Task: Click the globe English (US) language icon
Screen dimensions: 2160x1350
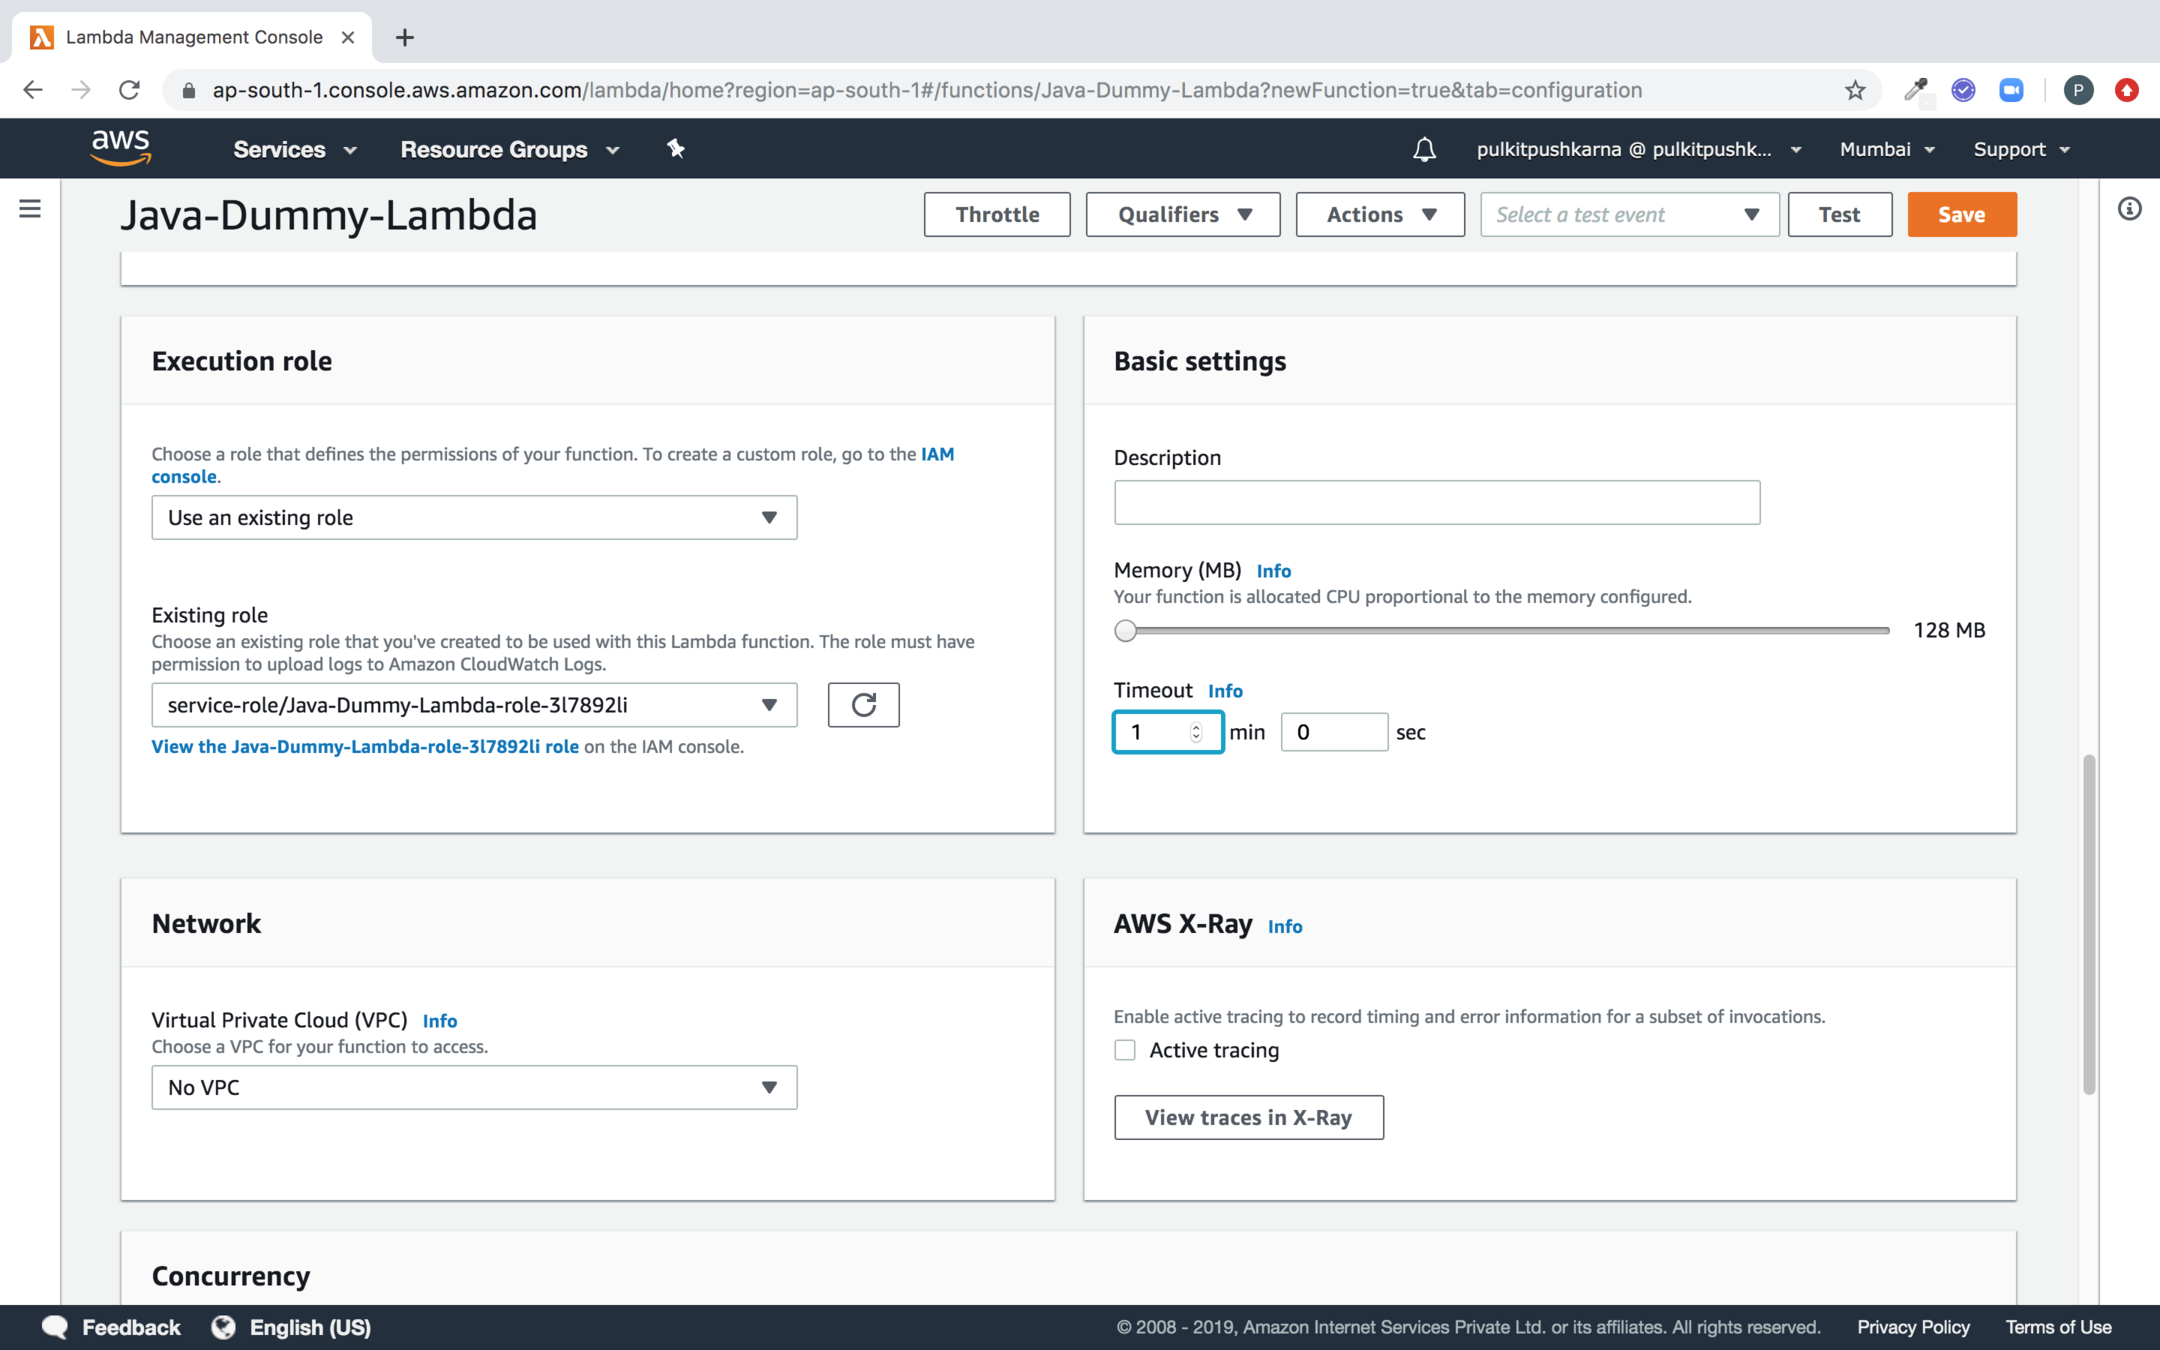Action: (x=224, y=1327)
